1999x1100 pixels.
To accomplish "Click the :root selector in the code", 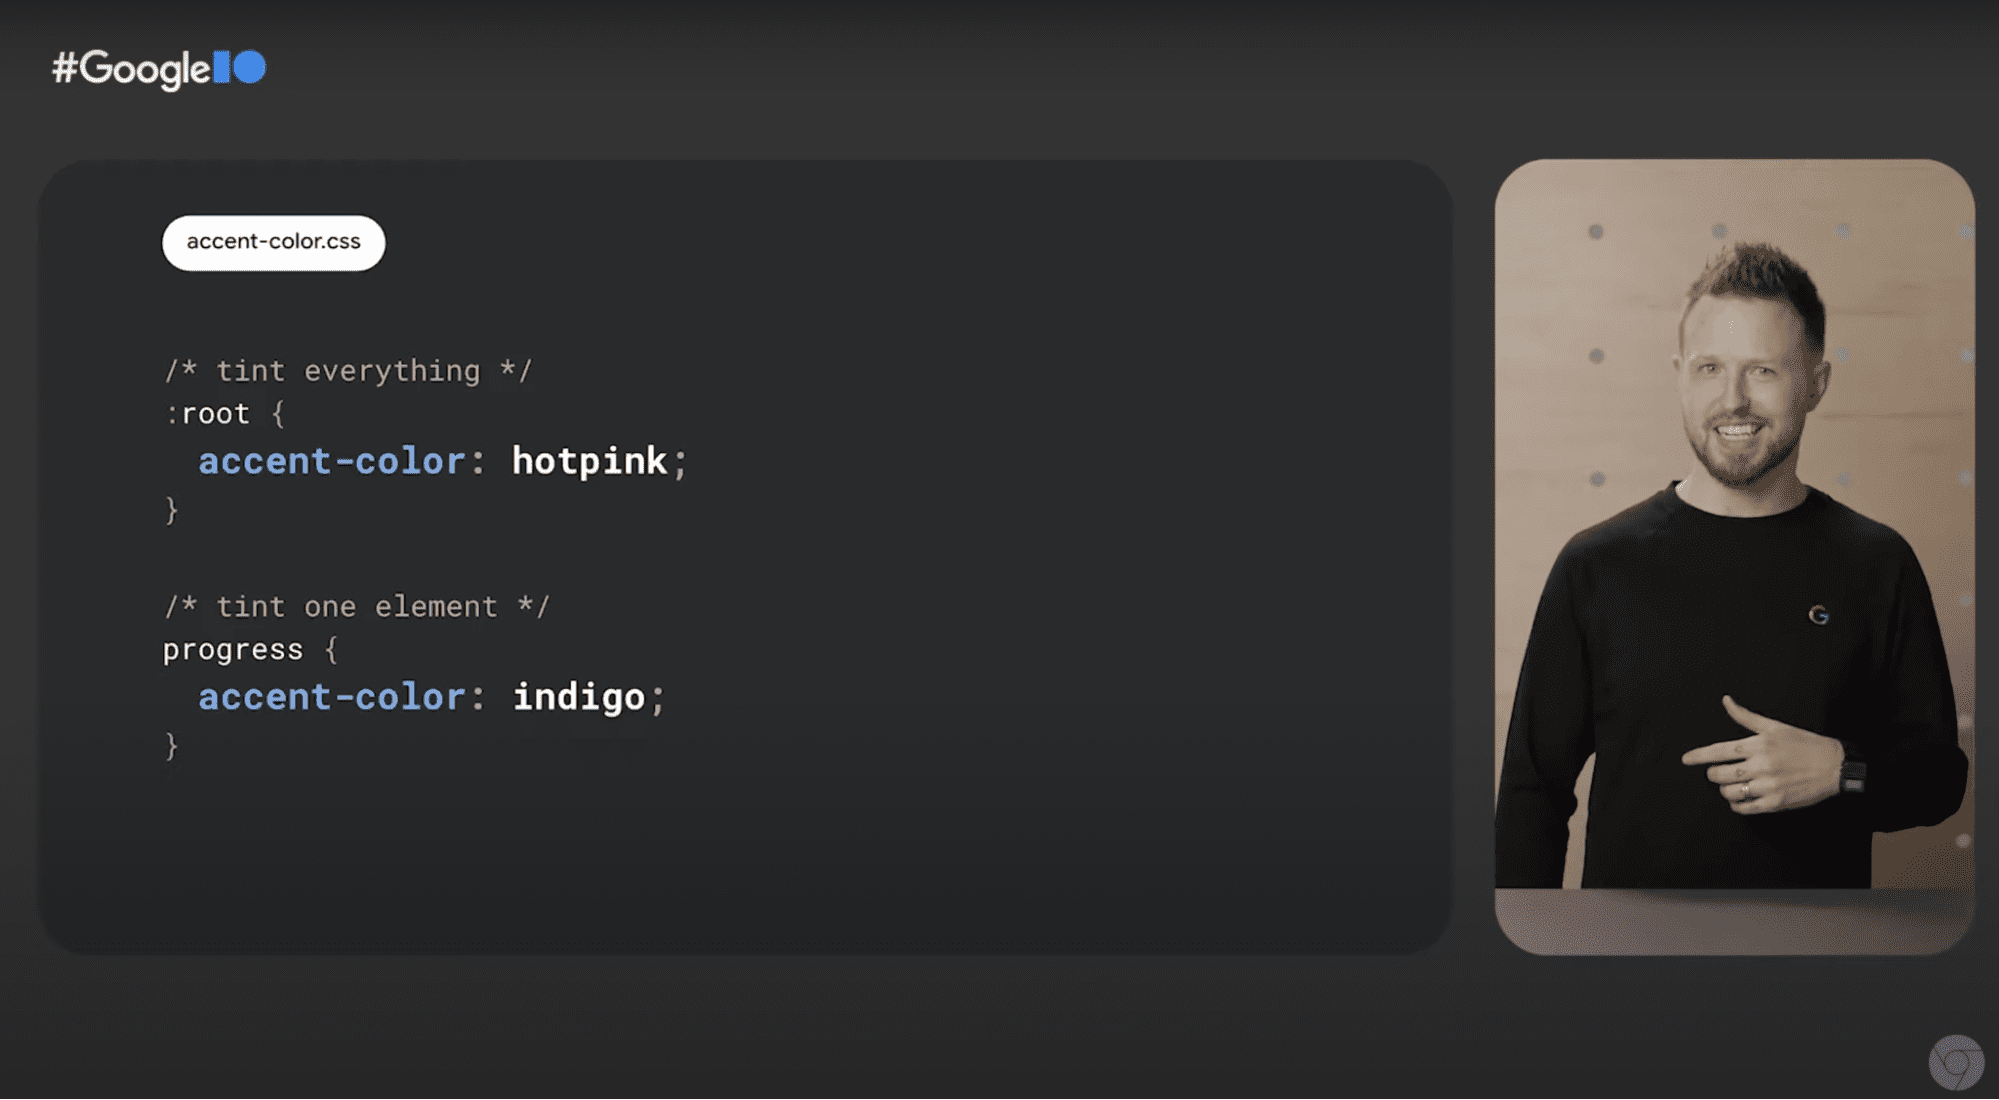I will tap(203, 415).
